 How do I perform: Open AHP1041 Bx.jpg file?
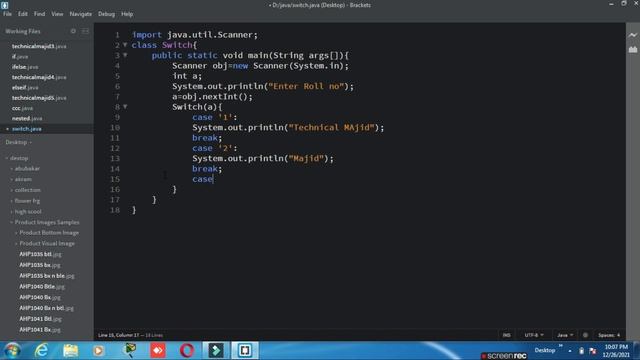(40, 329)
